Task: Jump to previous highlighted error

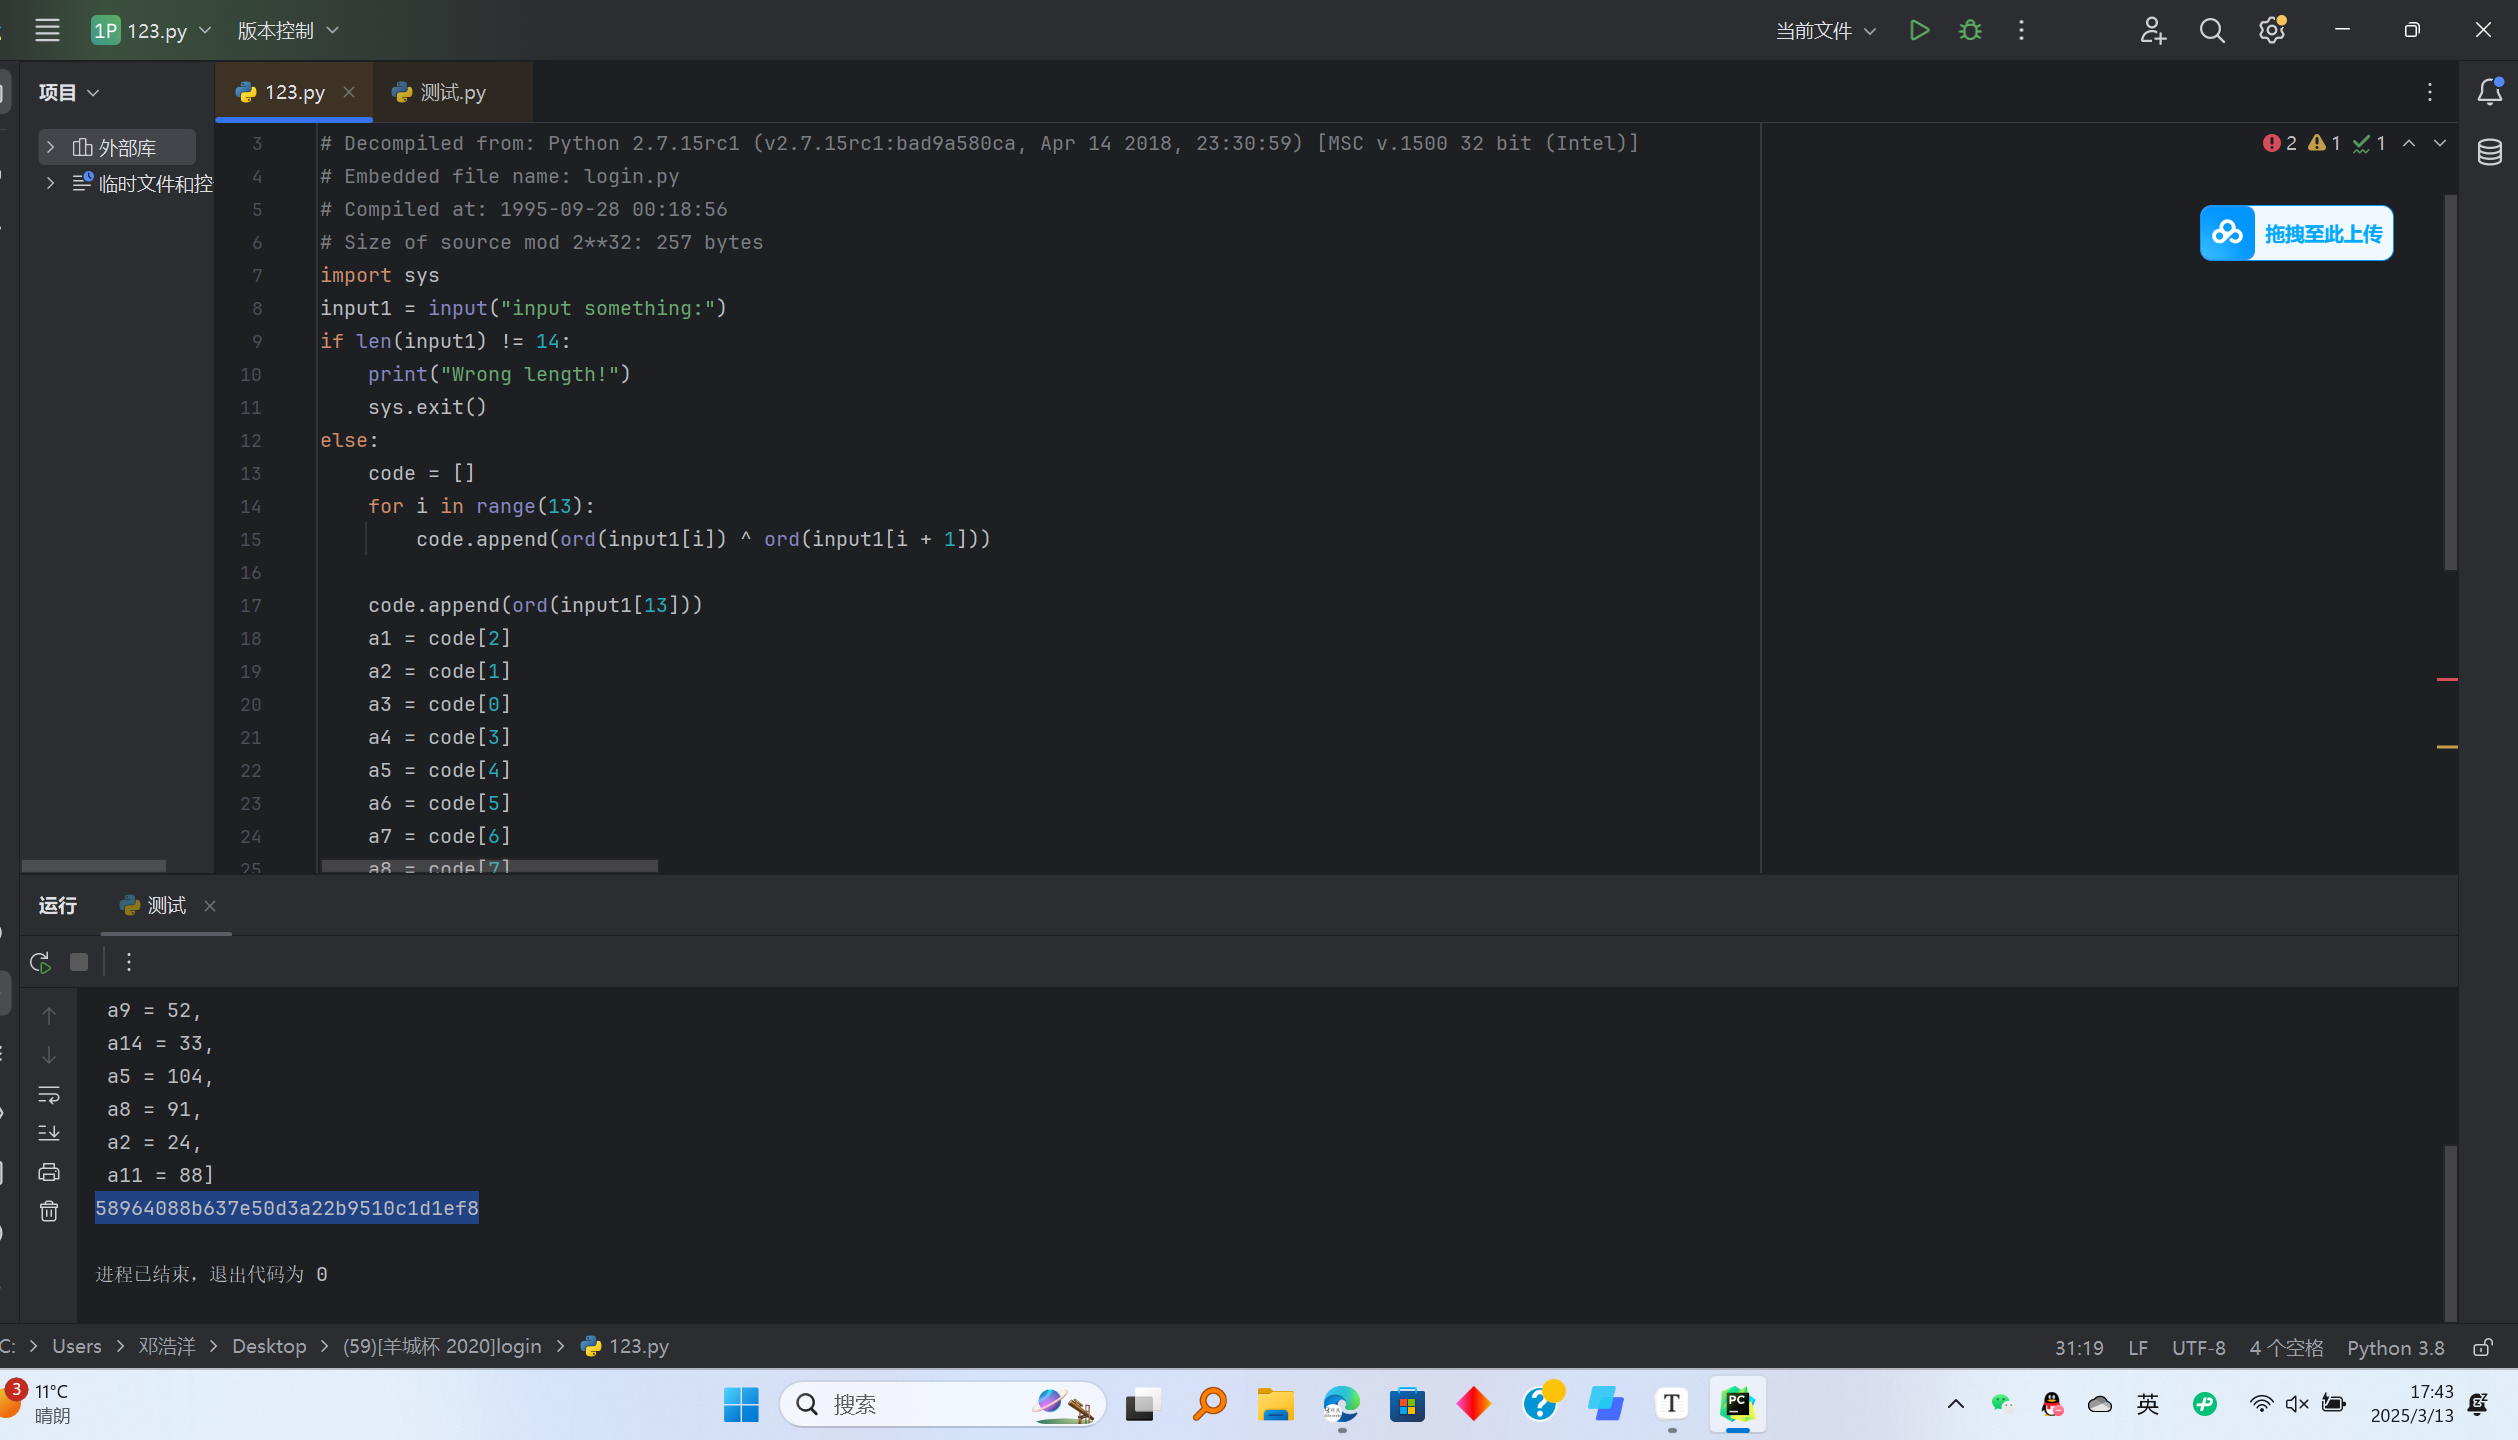Action: coord(2409,143)
